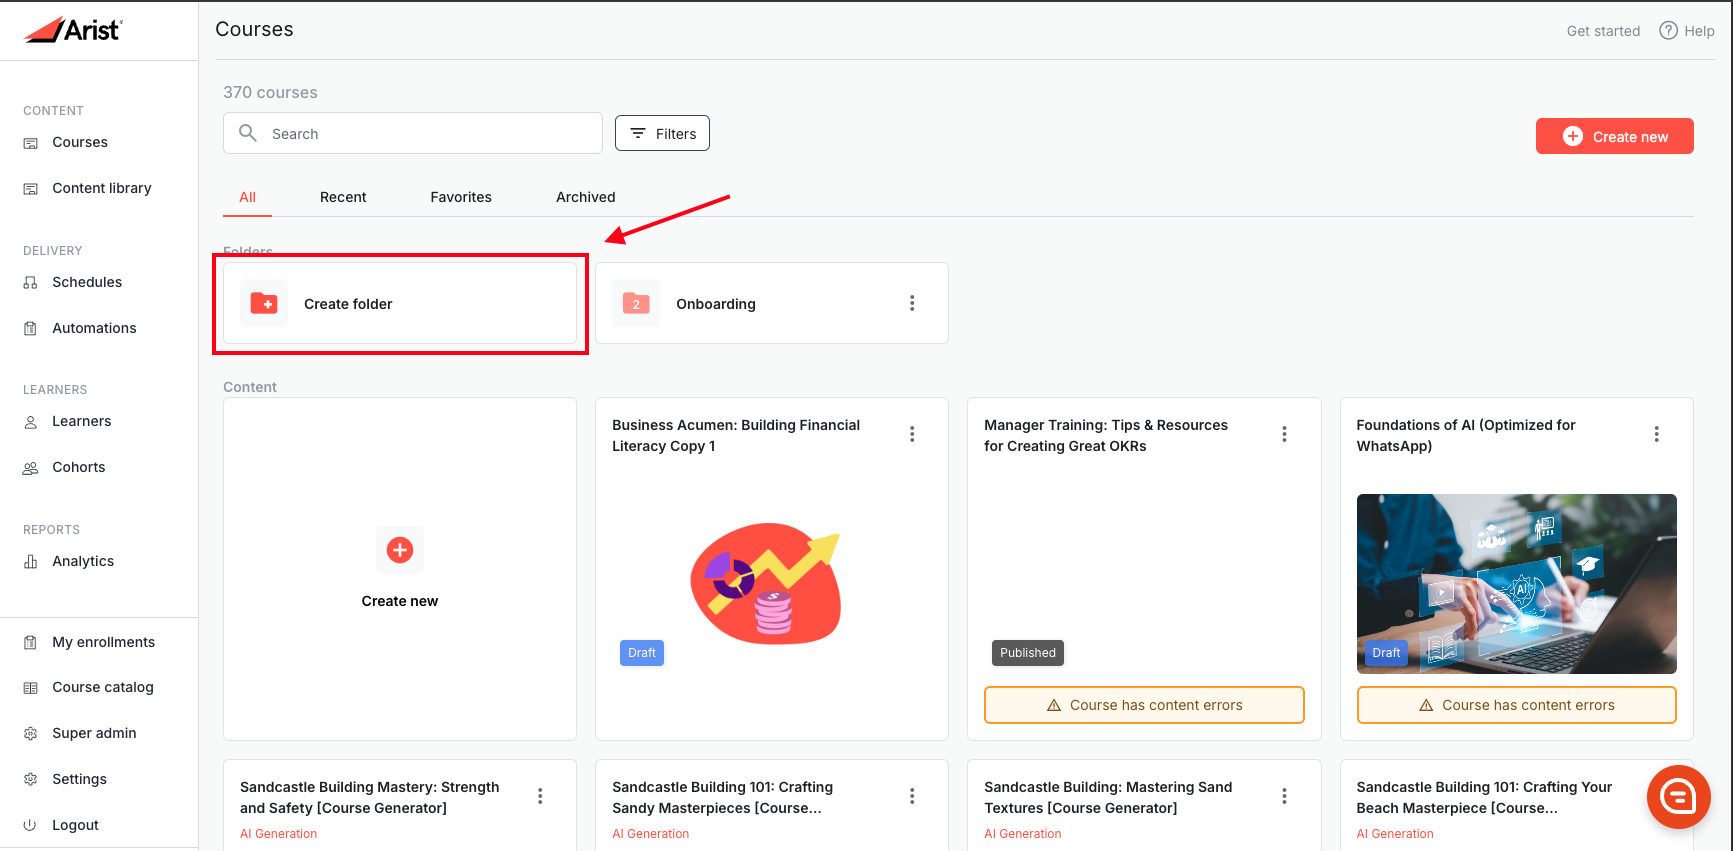Open Settings via its gear icon

(x=31, y=780)
